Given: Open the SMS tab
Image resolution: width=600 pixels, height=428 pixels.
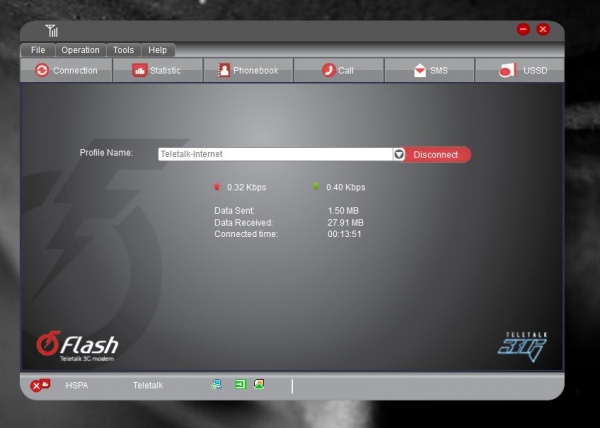Looking at the screenshot, I should 429,70.
